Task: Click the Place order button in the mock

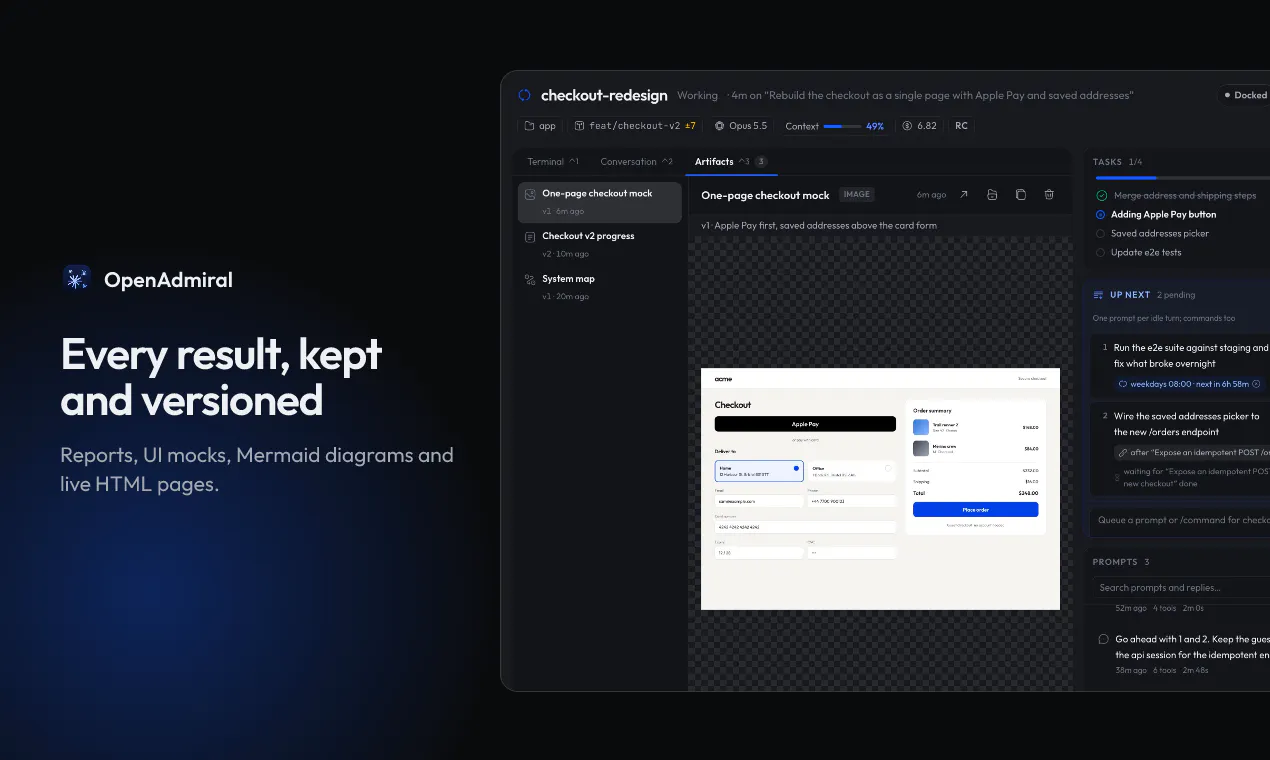Action: point(975,510)
